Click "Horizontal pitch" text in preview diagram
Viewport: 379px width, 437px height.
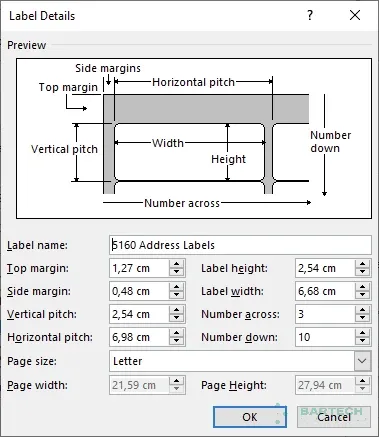click(193, 82)
